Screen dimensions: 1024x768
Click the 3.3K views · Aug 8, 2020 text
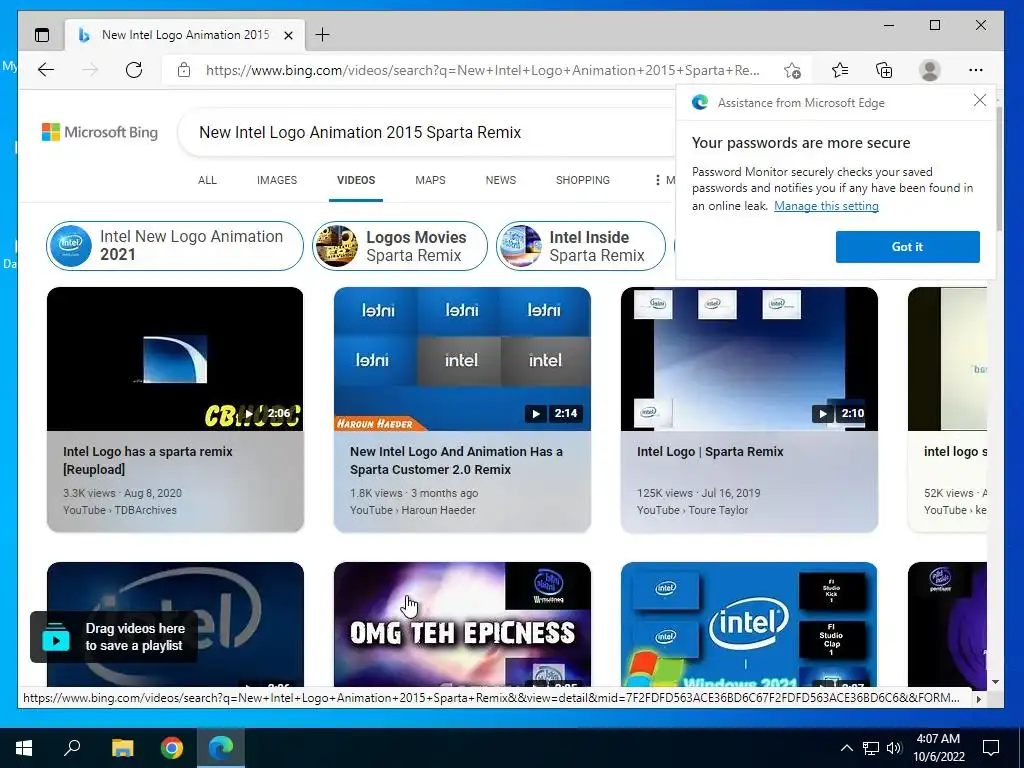pos(122,493)
